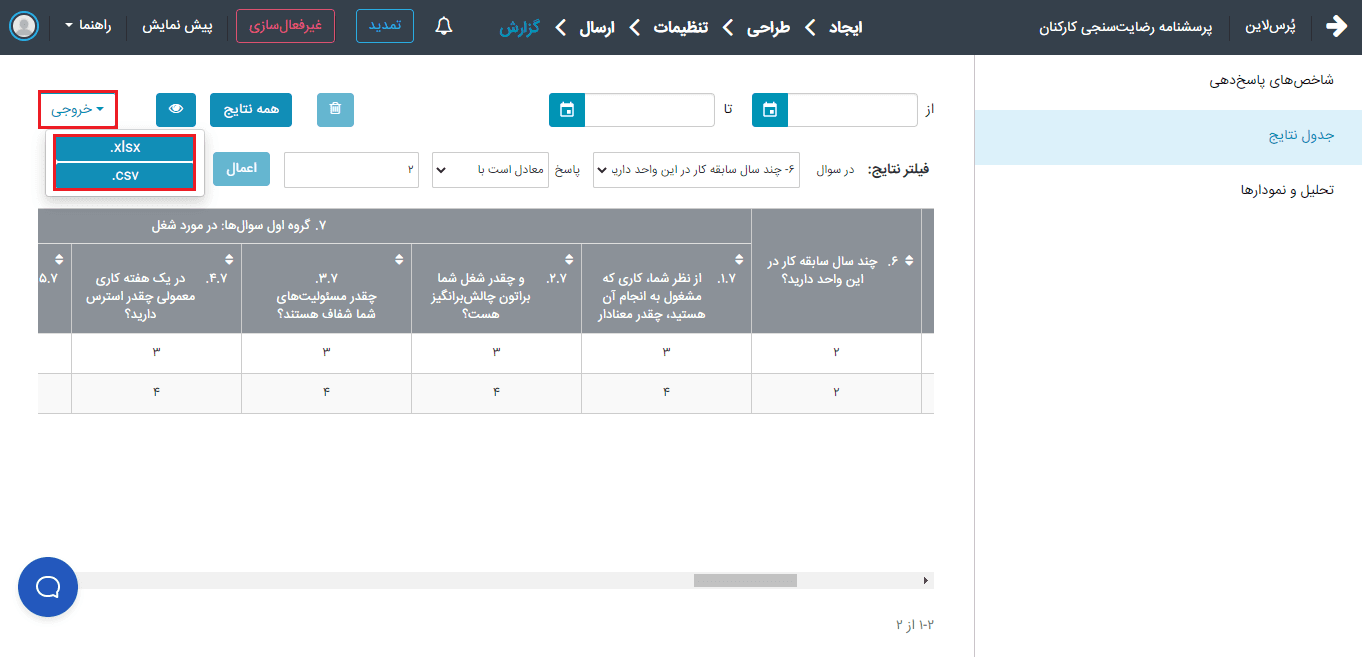Screen dimensions: 1362x657
Task: Click the user profile avatar
Action: tap(24, 27)
